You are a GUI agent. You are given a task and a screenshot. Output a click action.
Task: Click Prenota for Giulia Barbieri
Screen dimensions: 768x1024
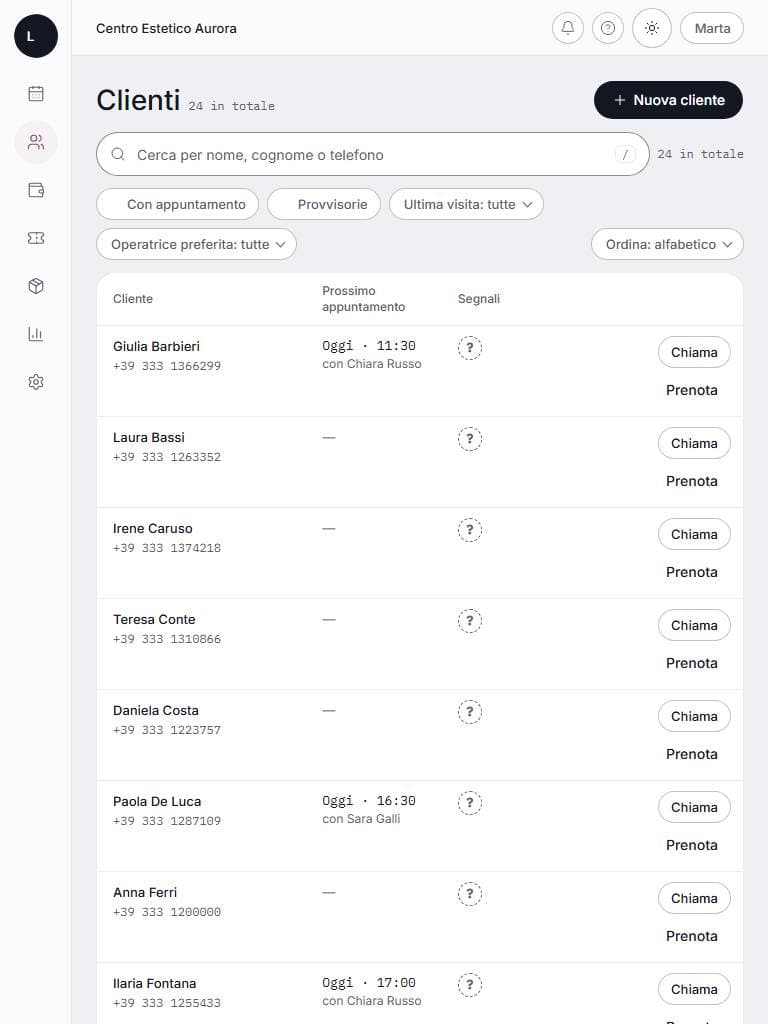692,390
